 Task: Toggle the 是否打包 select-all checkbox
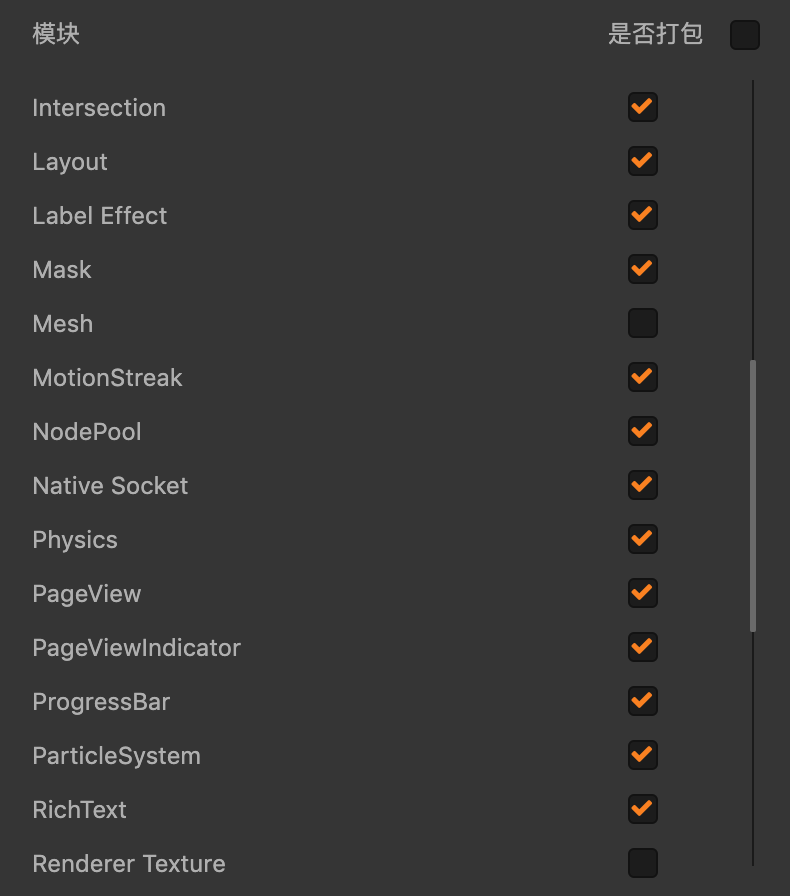744,35
